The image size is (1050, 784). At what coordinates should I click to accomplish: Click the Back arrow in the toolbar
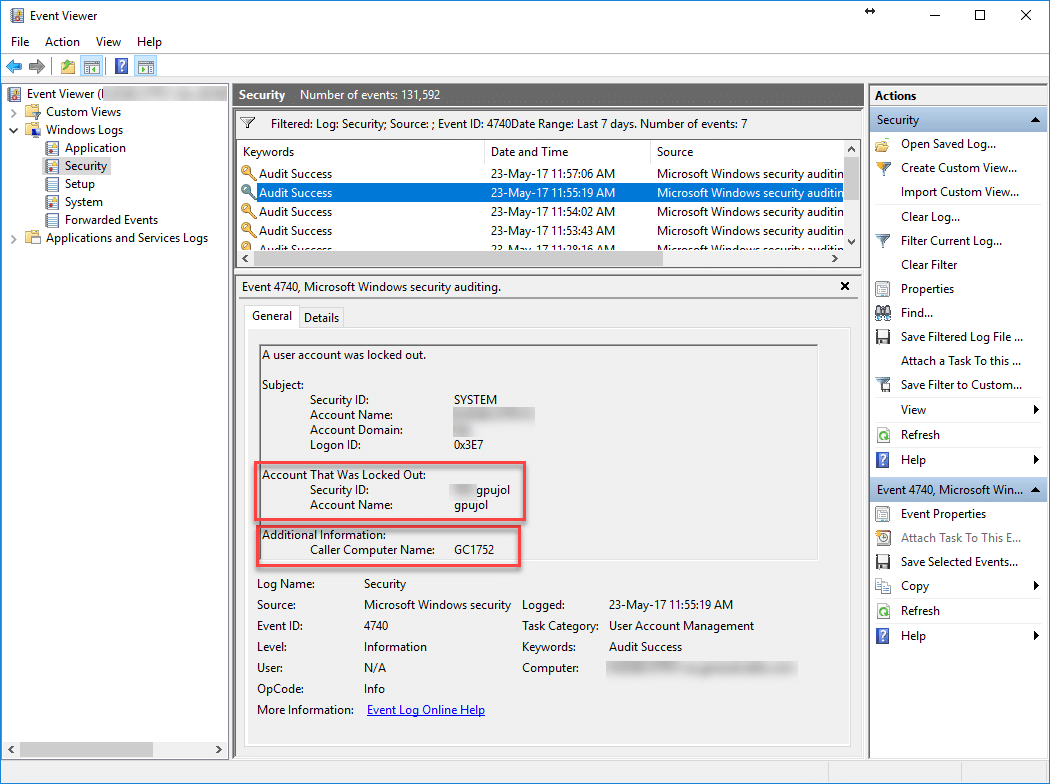point(14,67)
